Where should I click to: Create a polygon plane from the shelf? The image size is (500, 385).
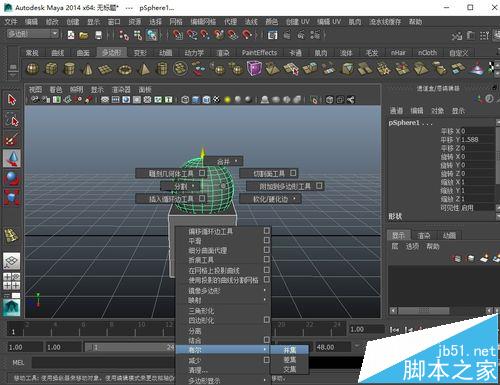[x=105, y=69]
